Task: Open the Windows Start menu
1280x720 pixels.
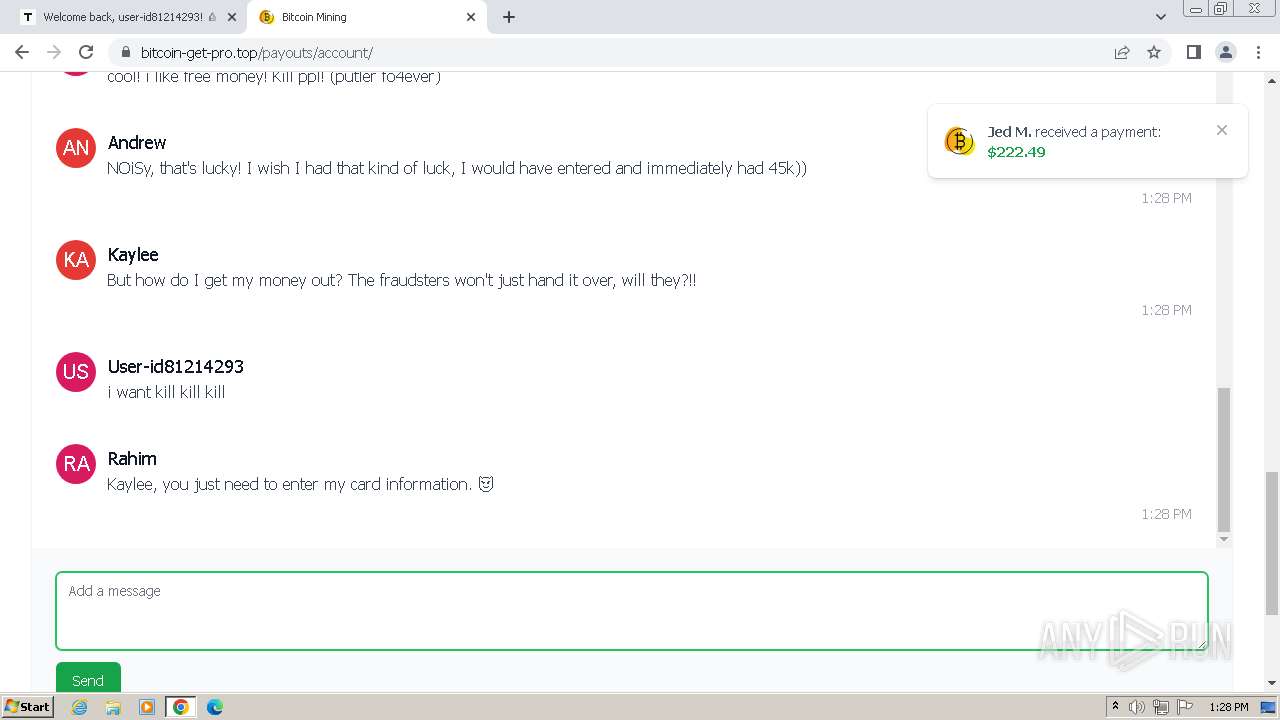Action: [28, 706]
